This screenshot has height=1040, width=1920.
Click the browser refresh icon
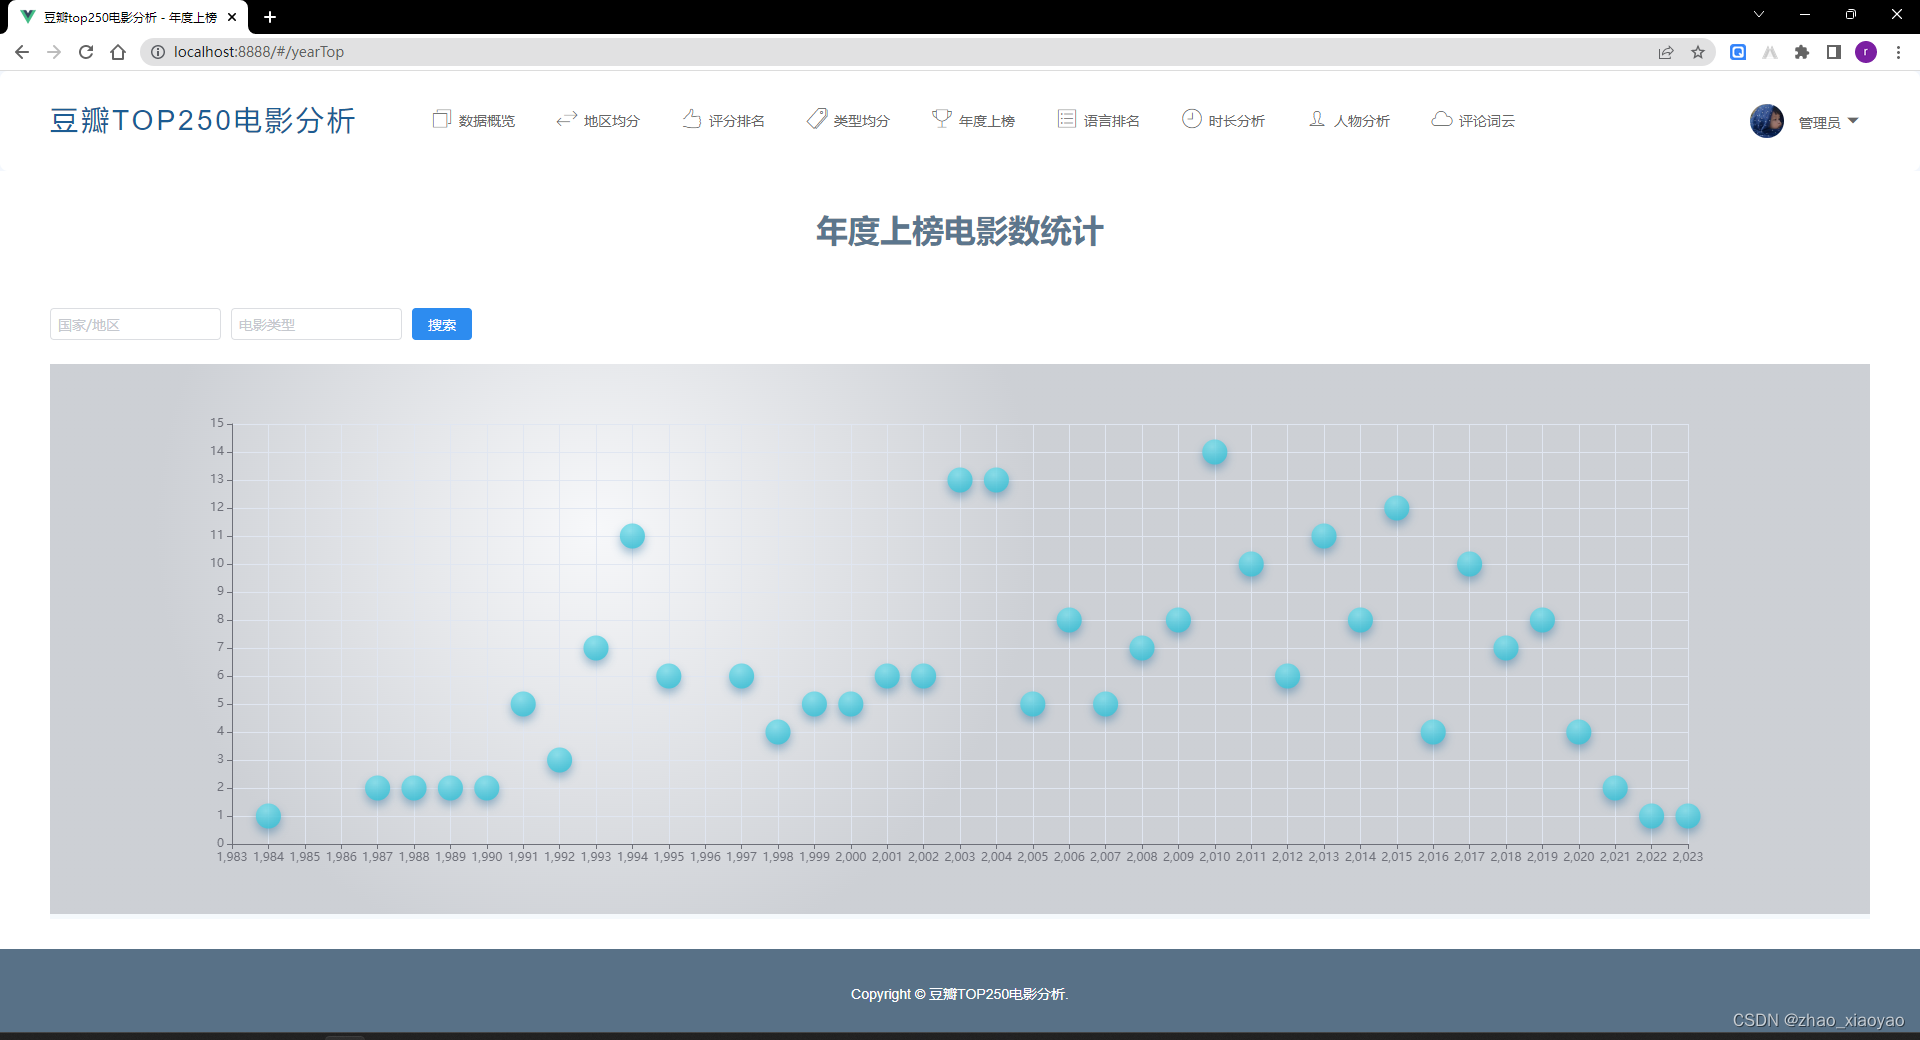[x=86, y=52]
